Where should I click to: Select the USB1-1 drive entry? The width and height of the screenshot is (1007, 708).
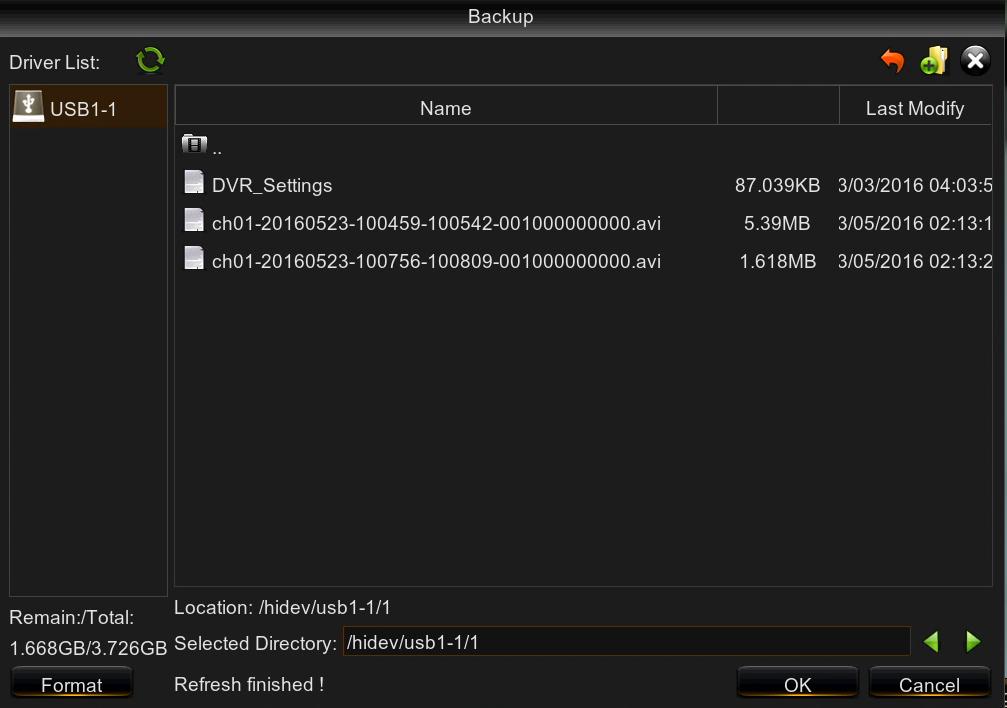[x=88, y=107]
